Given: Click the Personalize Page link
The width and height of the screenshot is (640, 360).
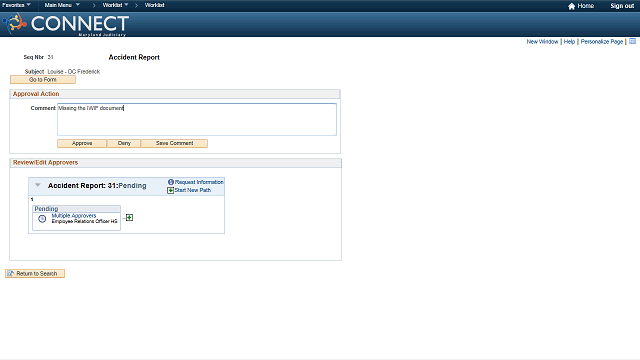Looking at the screenshot, I should click(602, 42).
